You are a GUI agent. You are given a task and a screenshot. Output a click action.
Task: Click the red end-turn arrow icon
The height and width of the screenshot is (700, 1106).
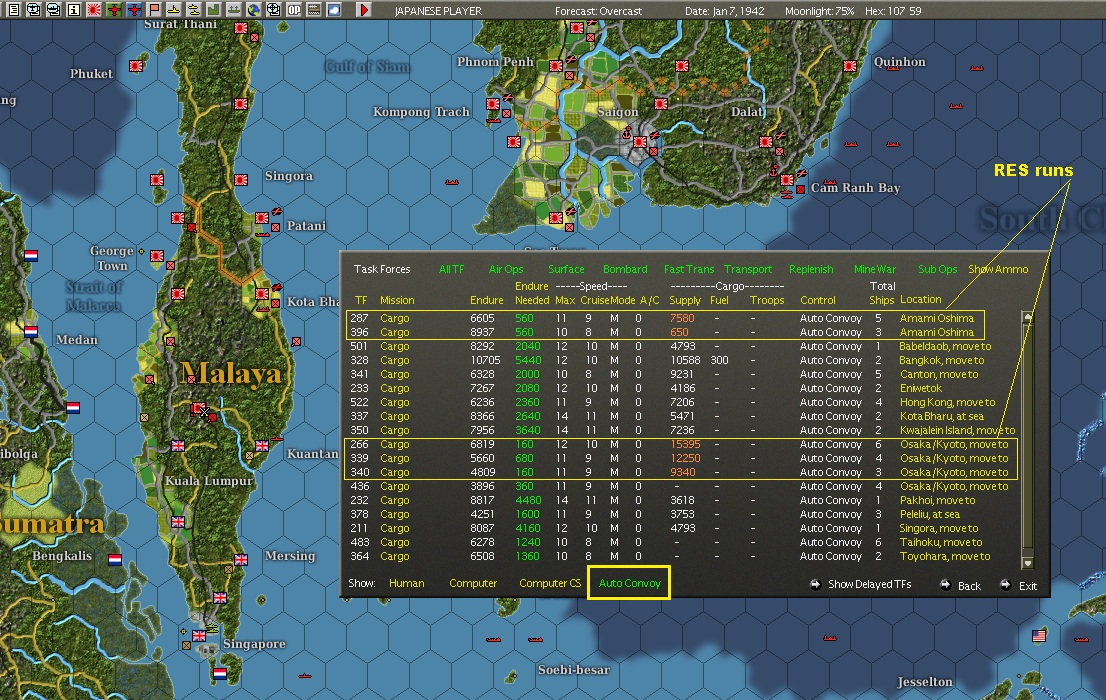363,10
